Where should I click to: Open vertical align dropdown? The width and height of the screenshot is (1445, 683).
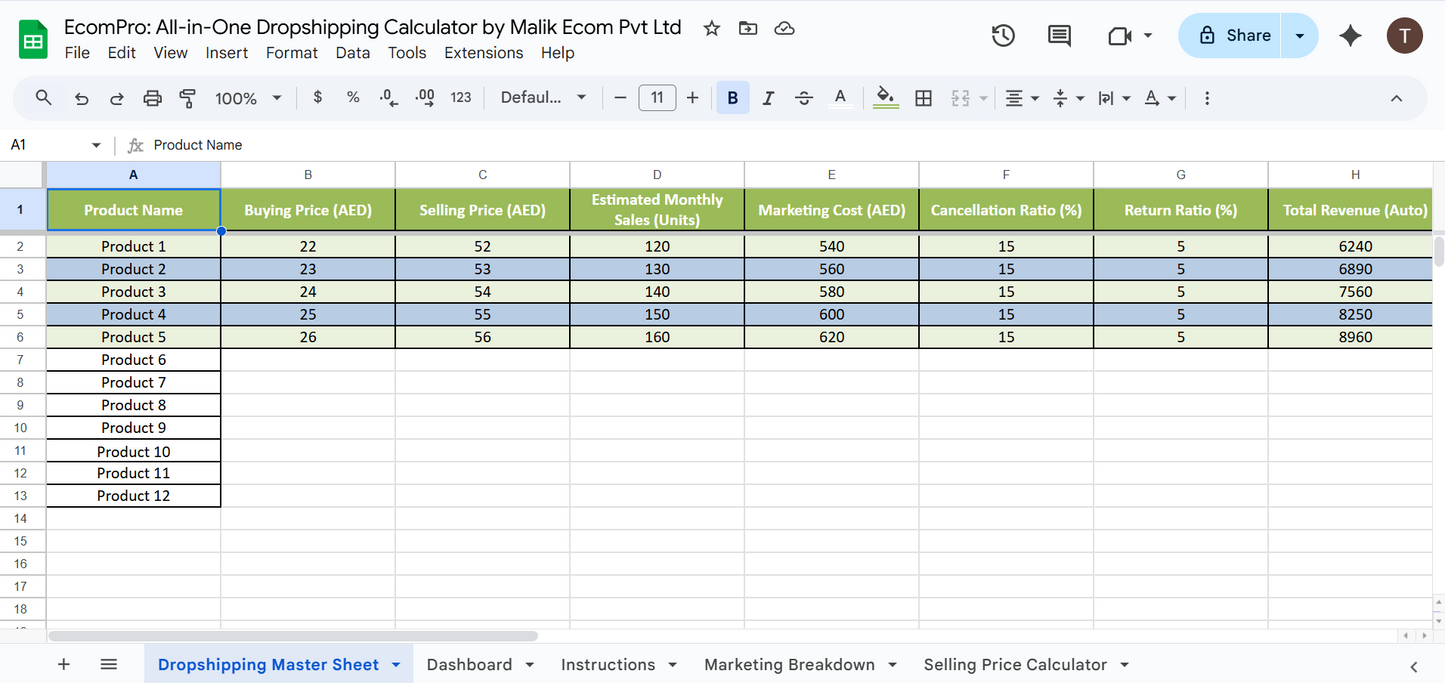(x=1068, y=98)
